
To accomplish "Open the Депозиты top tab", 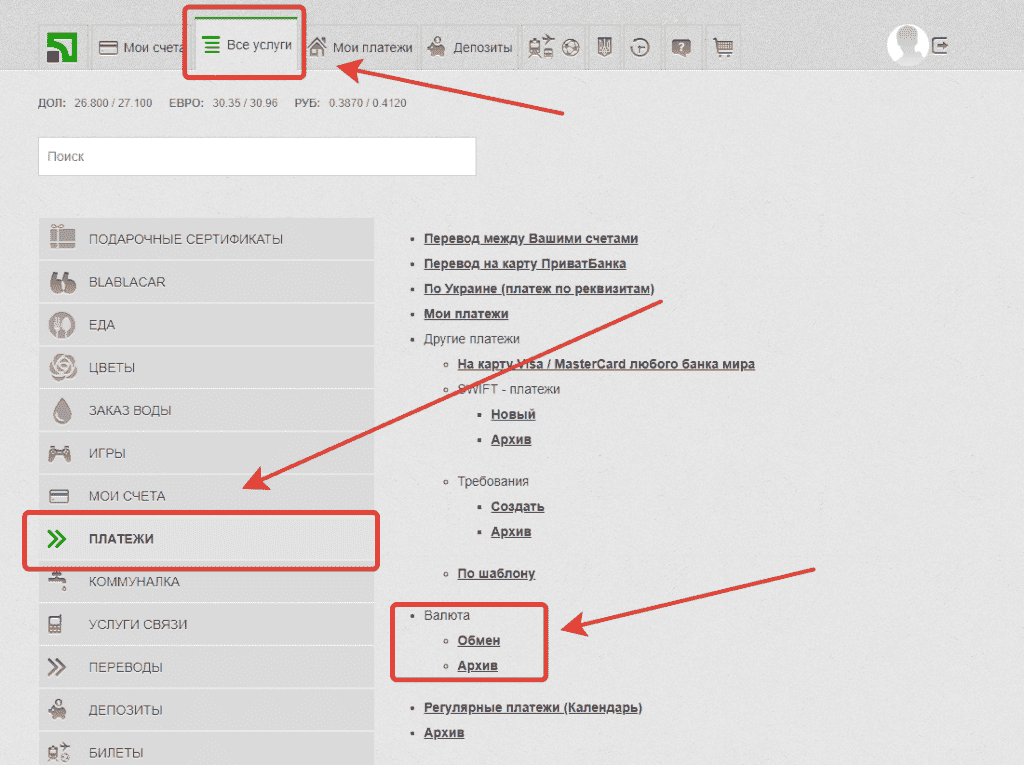I will tap(469, 47).
